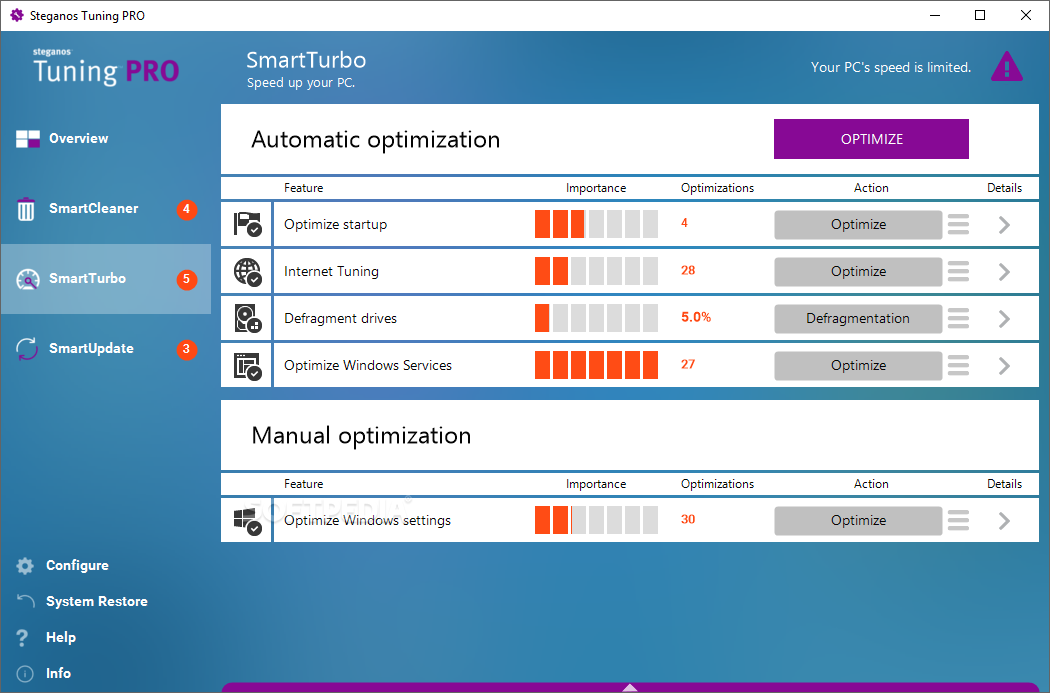Click Optimize button for Windows Services
Viewport: 1050px width, 693px height.
point(858,366)
